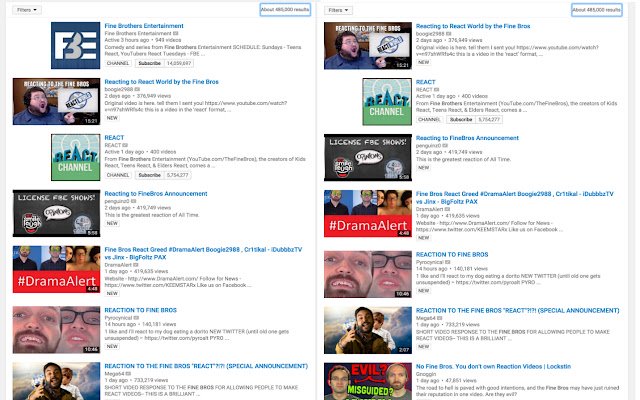Click NEW badge under penguinz0 video, right panel
The image size is (640, 400).
click(424, 168)
